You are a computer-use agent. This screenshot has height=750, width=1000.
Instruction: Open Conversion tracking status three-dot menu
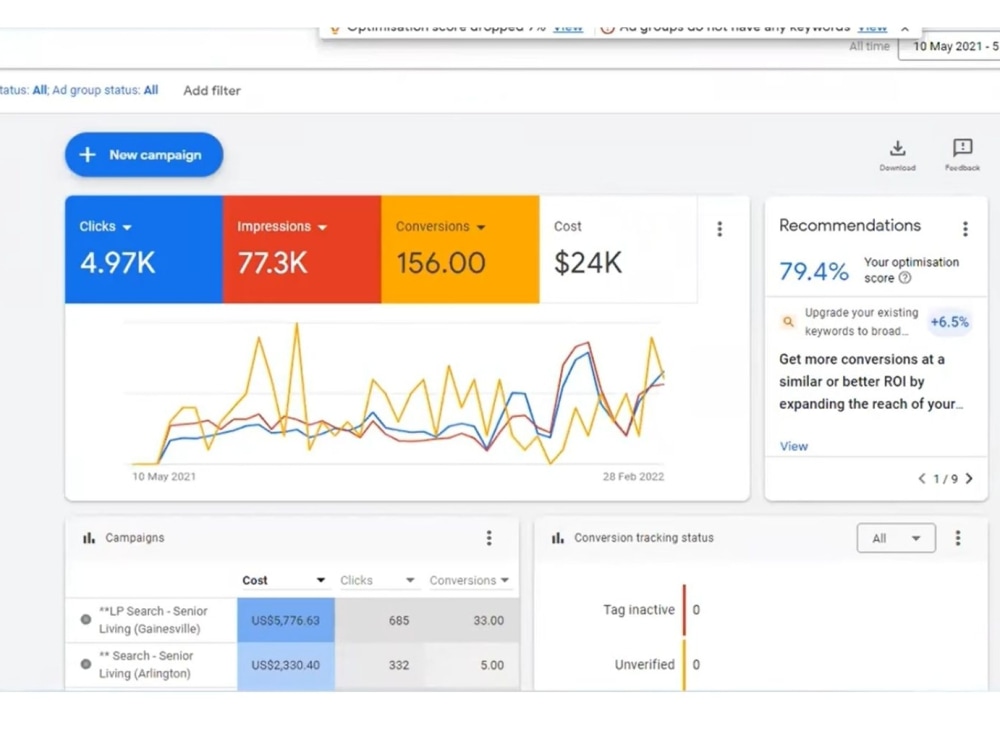[x=957, y=538]
